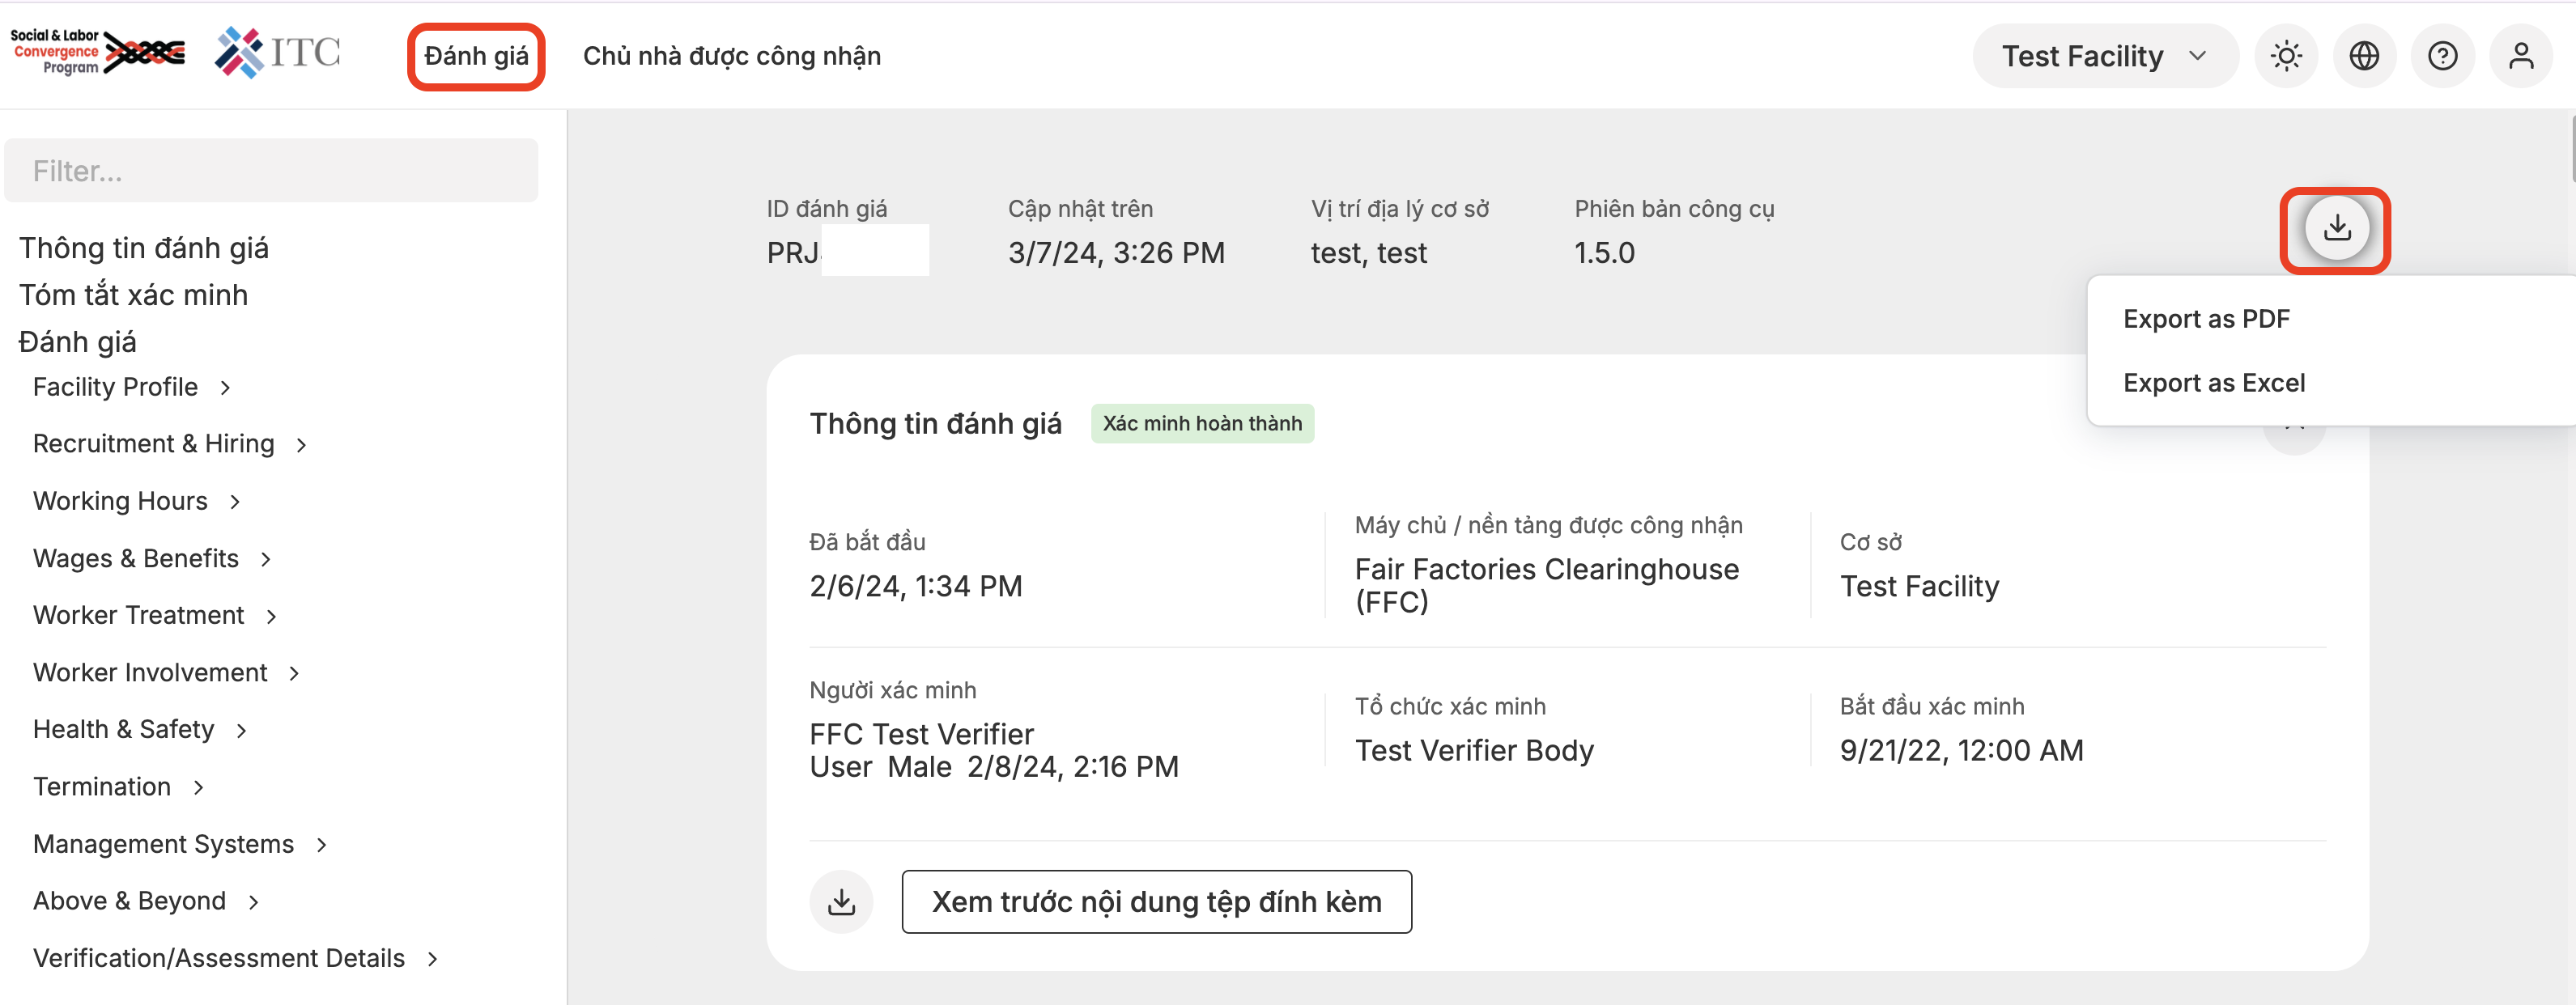Select Export as PDF
Screen dimensions: 2576x1005
(x=2206, y=319)
